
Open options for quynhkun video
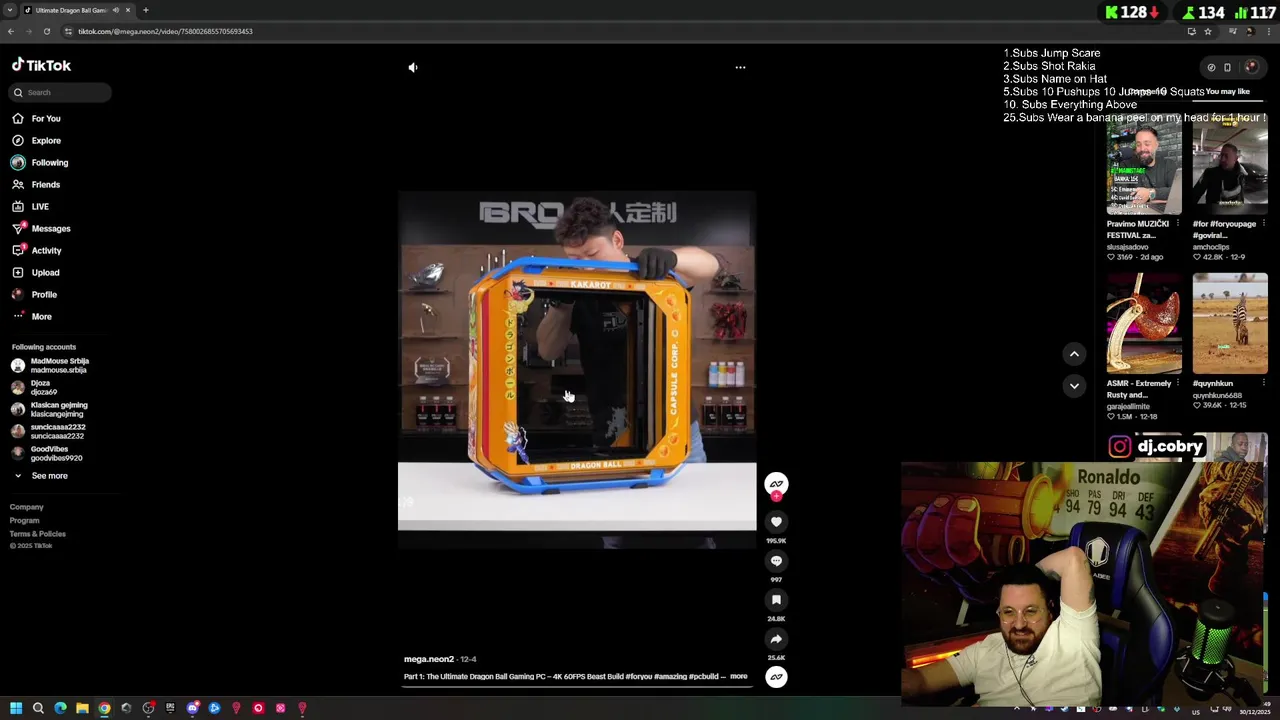pyautogui.click(x=1263, y=383)
